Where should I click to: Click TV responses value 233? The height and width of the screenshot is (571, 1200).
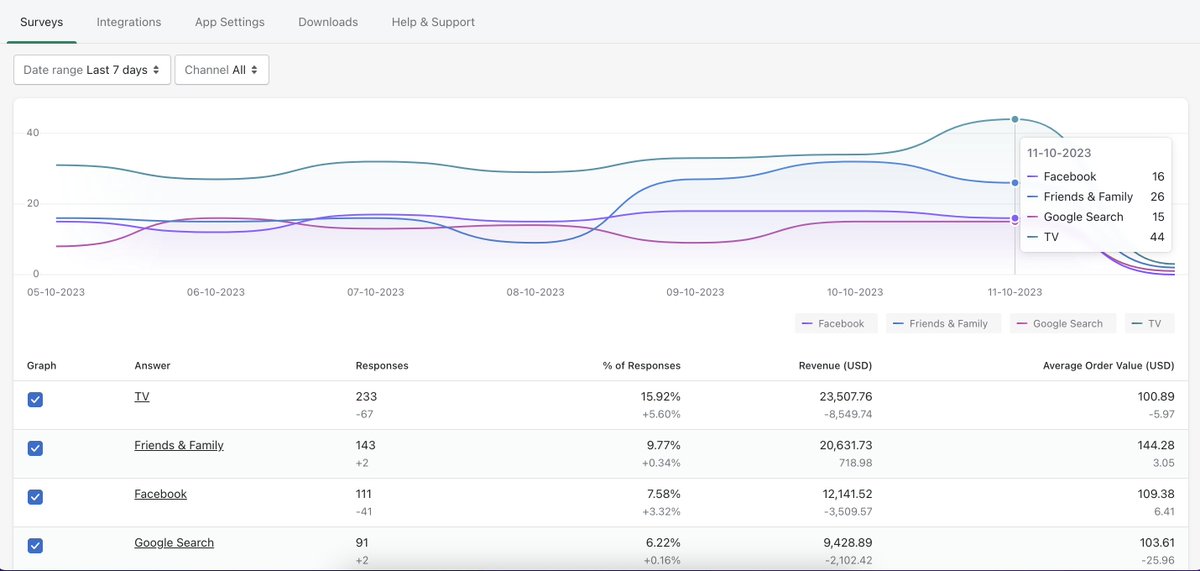click(x=366, y=396)
